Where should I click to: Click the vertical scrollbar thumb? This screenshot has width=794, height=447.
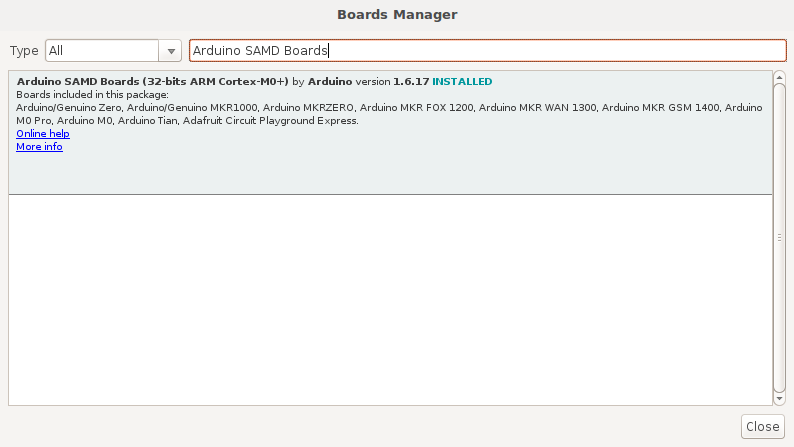[x=779, y=237]
